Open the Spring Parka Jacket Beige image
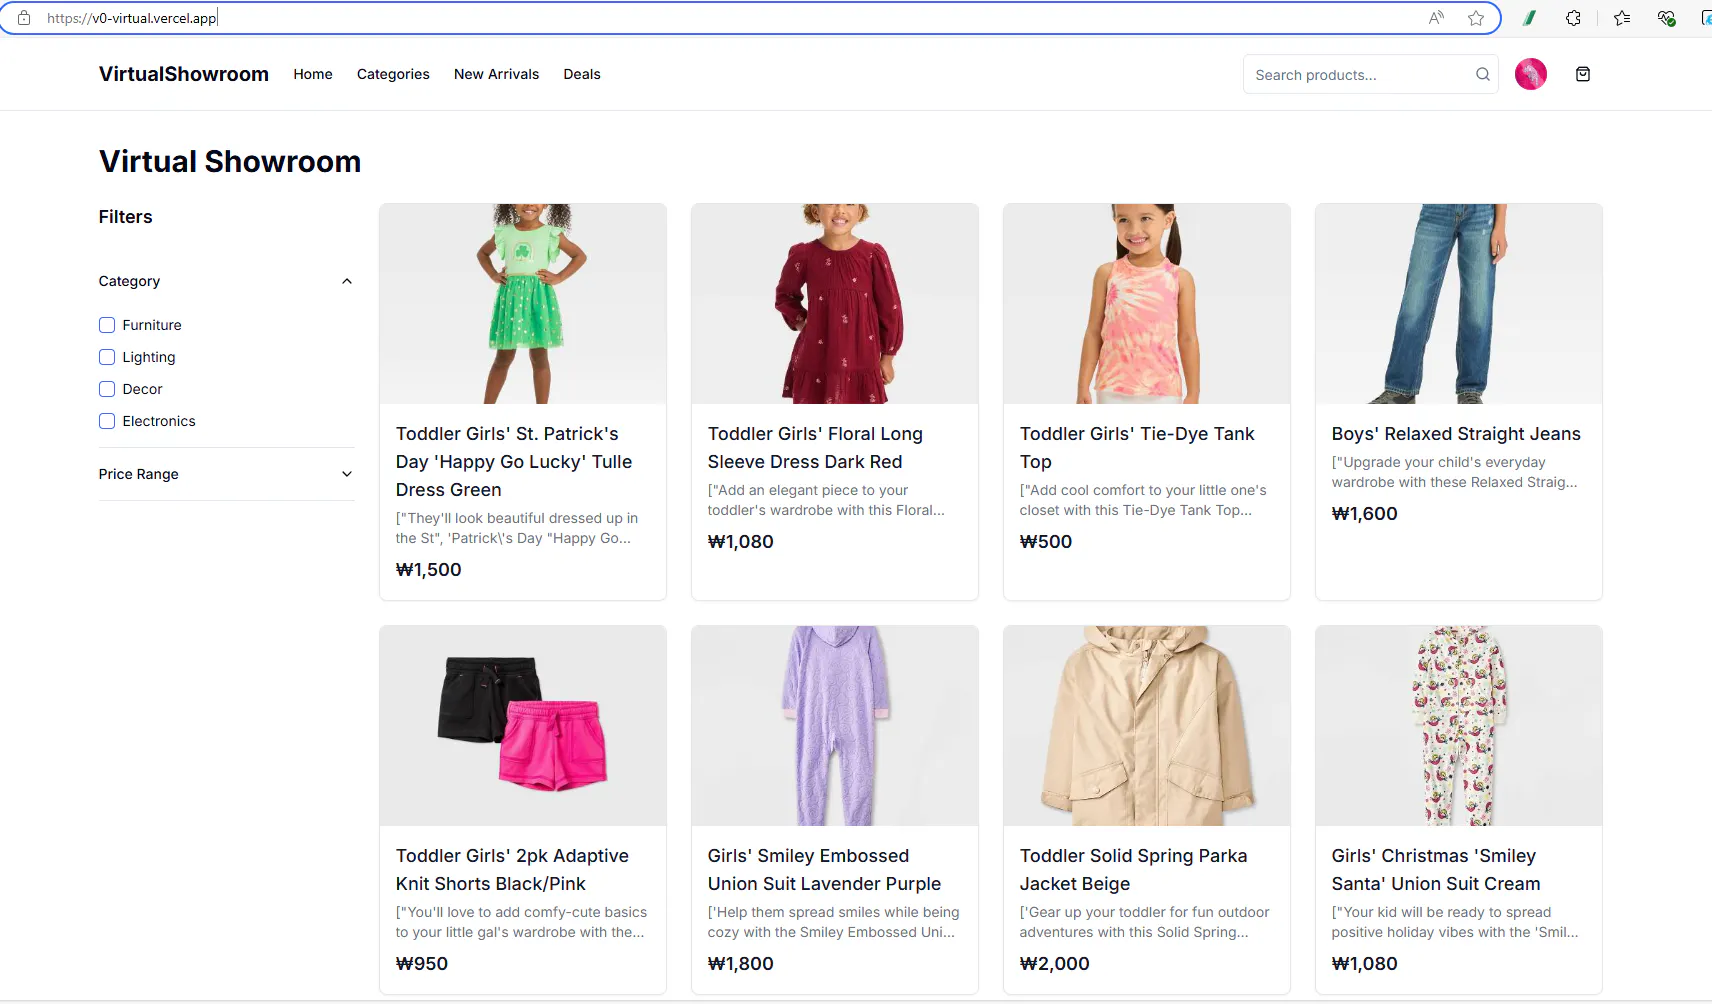The width and height of the screenshot is (1712, 1004). 1146,726
